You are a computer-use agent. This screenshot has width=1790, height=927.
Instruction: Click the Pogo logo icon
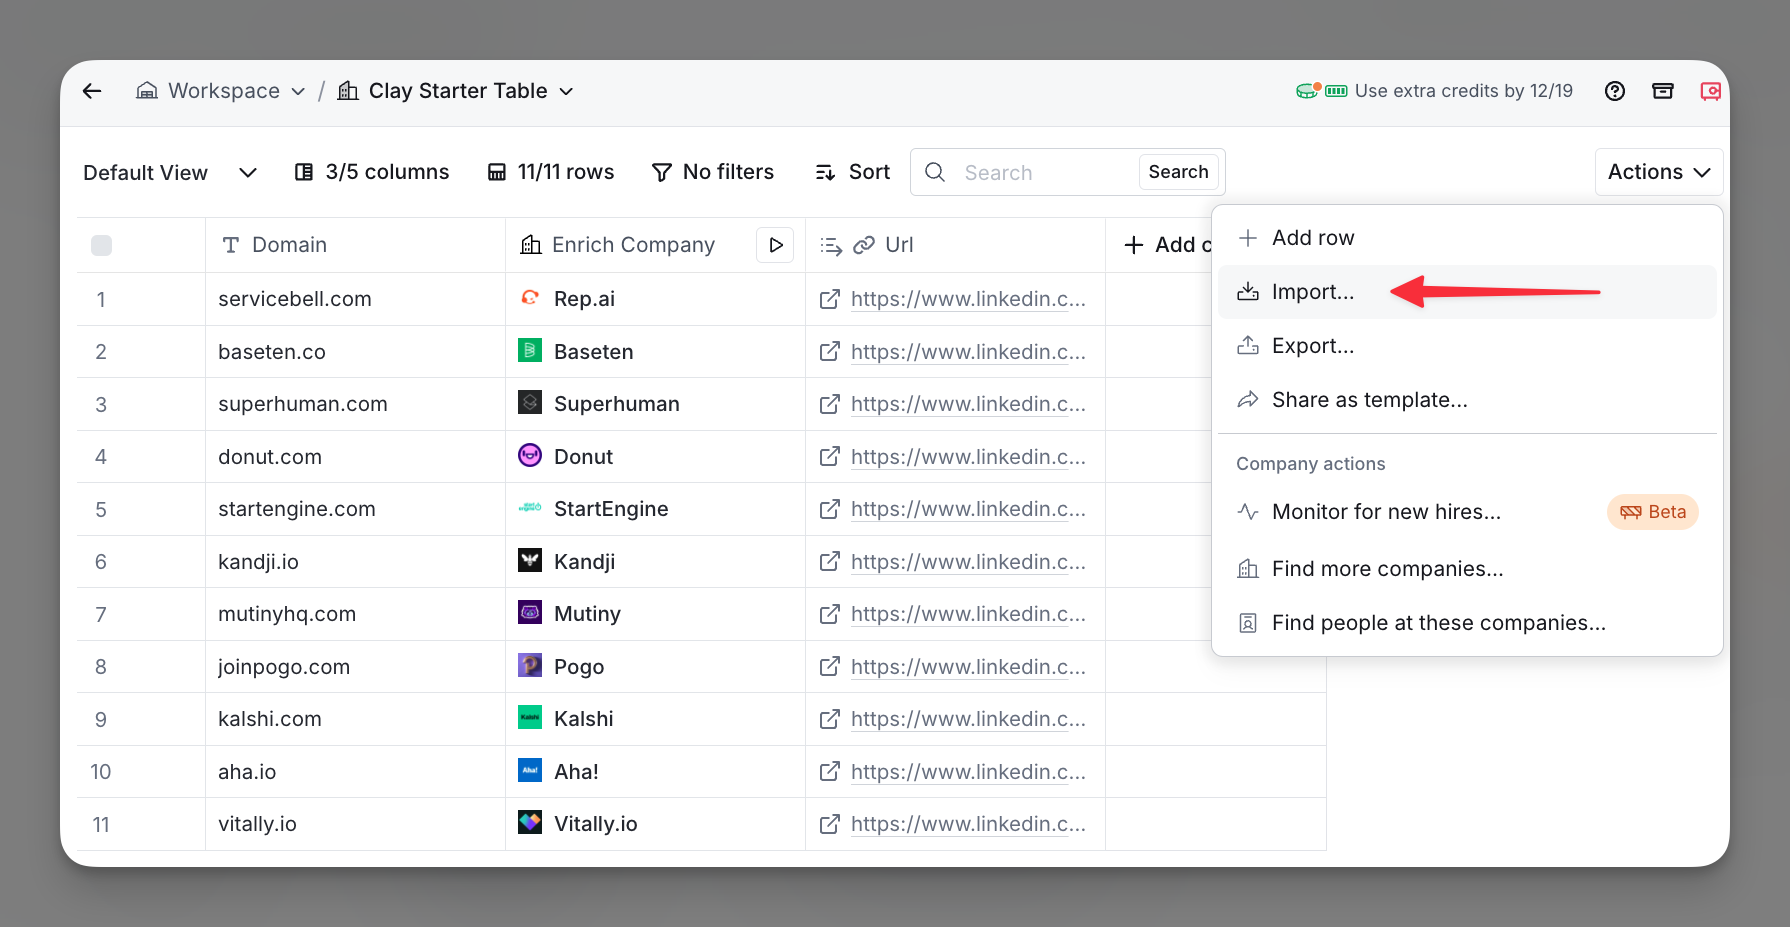(x=530, y=666)
